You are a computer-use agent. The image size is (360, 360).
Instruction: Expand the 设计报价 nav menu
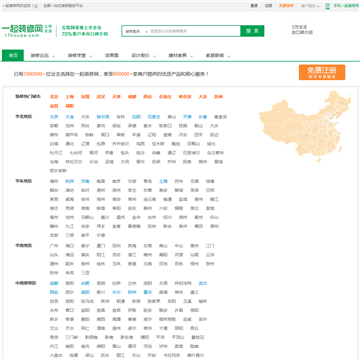(143, 56)
